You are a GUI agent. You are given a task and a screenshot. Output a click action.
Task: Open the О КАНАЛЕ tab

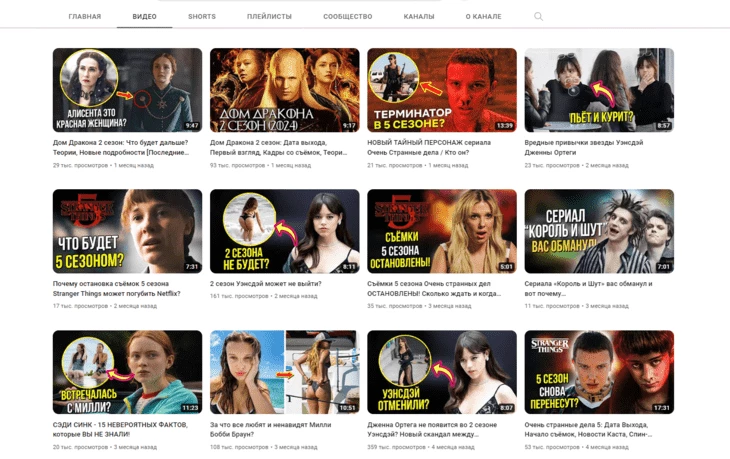(x=483, y=16)
